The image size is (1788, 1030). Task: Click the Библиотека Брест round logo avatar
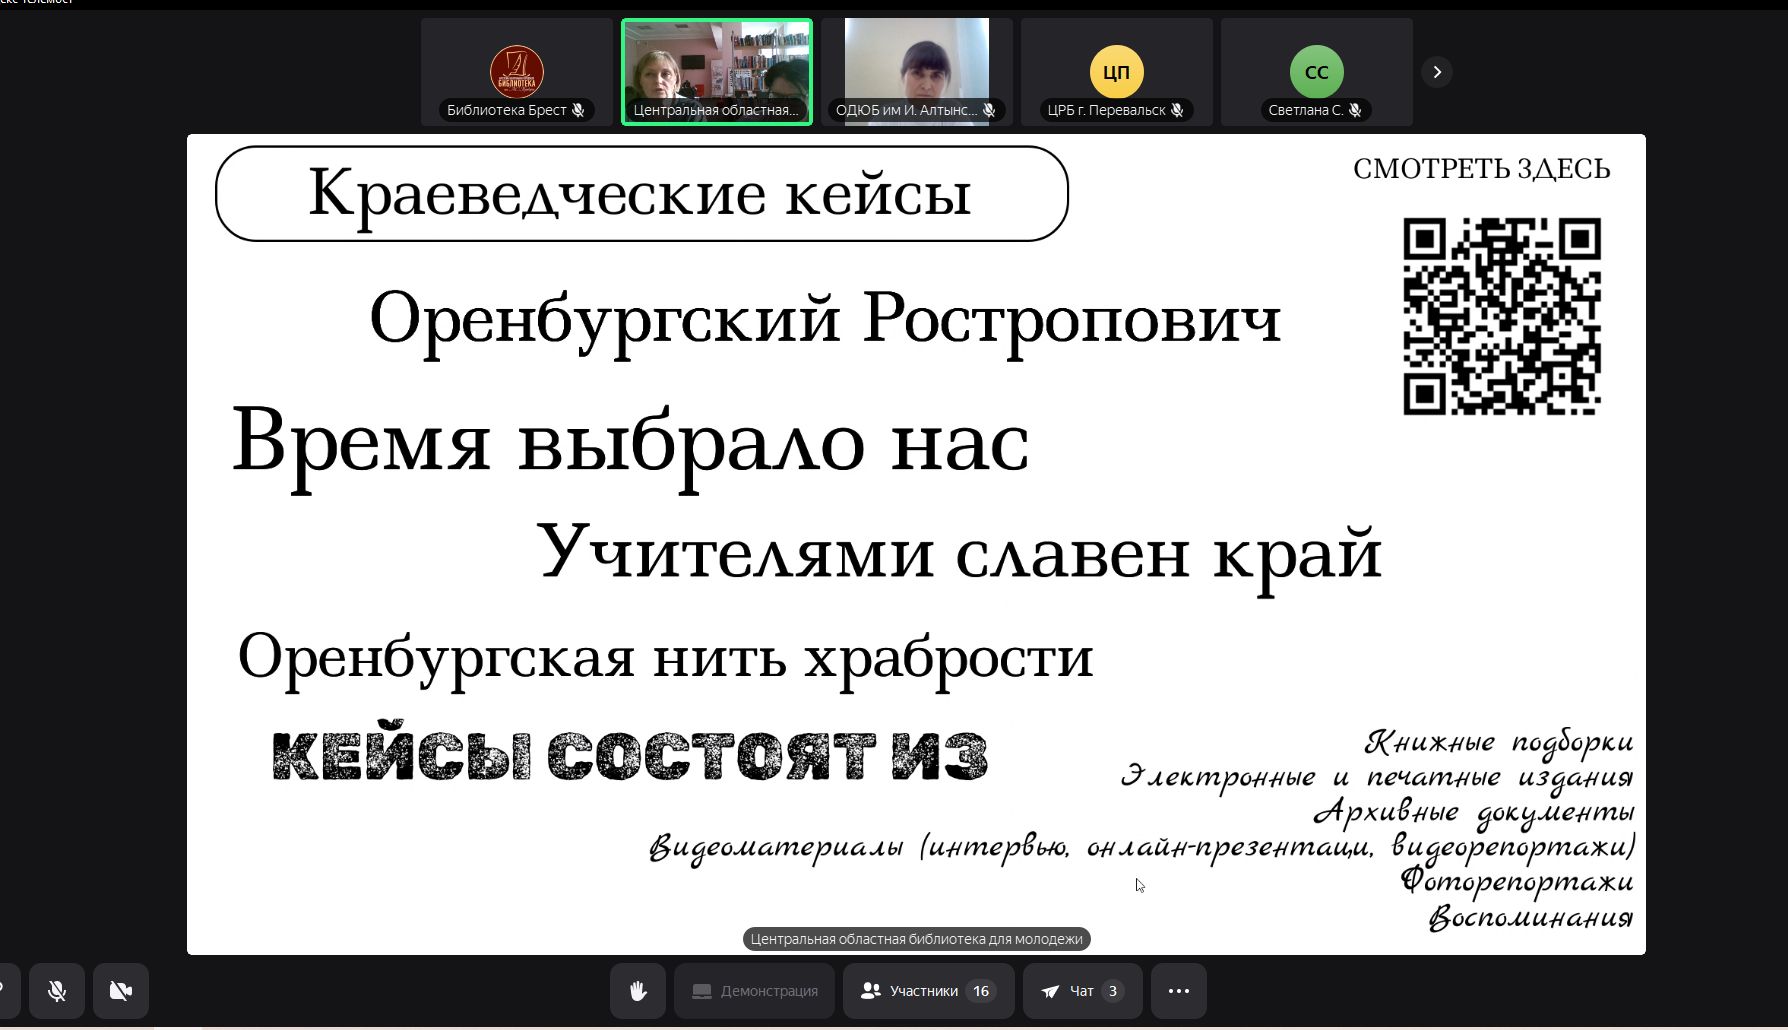517,70
